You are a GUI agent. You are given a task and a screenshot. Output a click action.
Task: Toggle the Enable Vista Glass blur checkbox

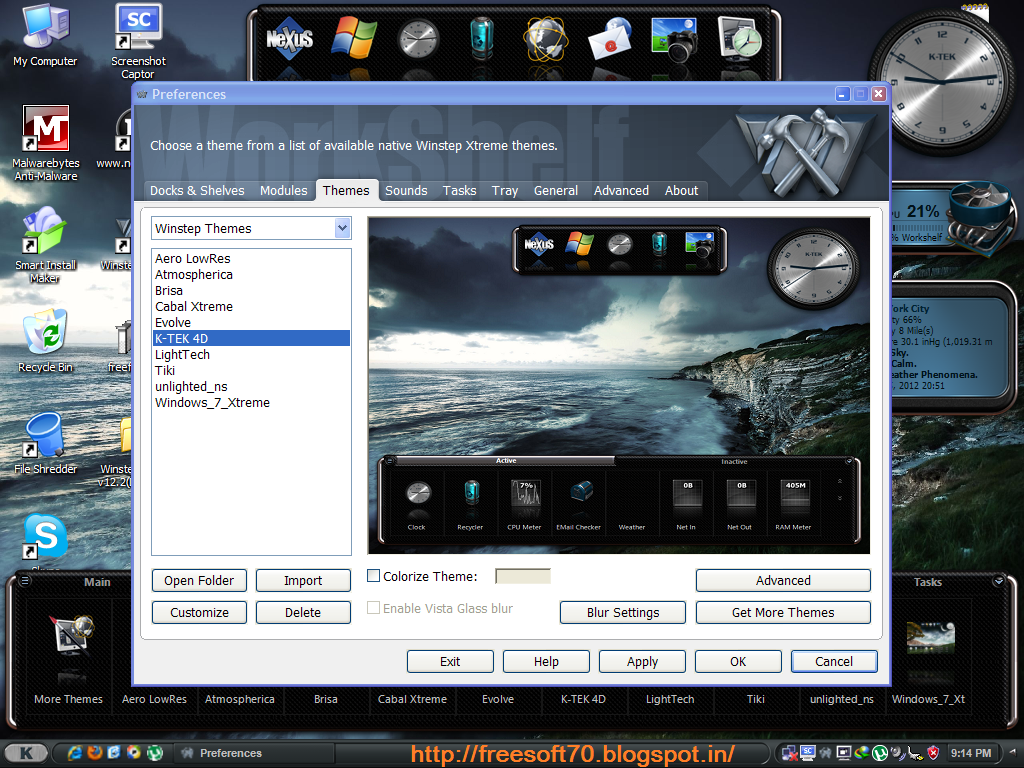point(373,607)
